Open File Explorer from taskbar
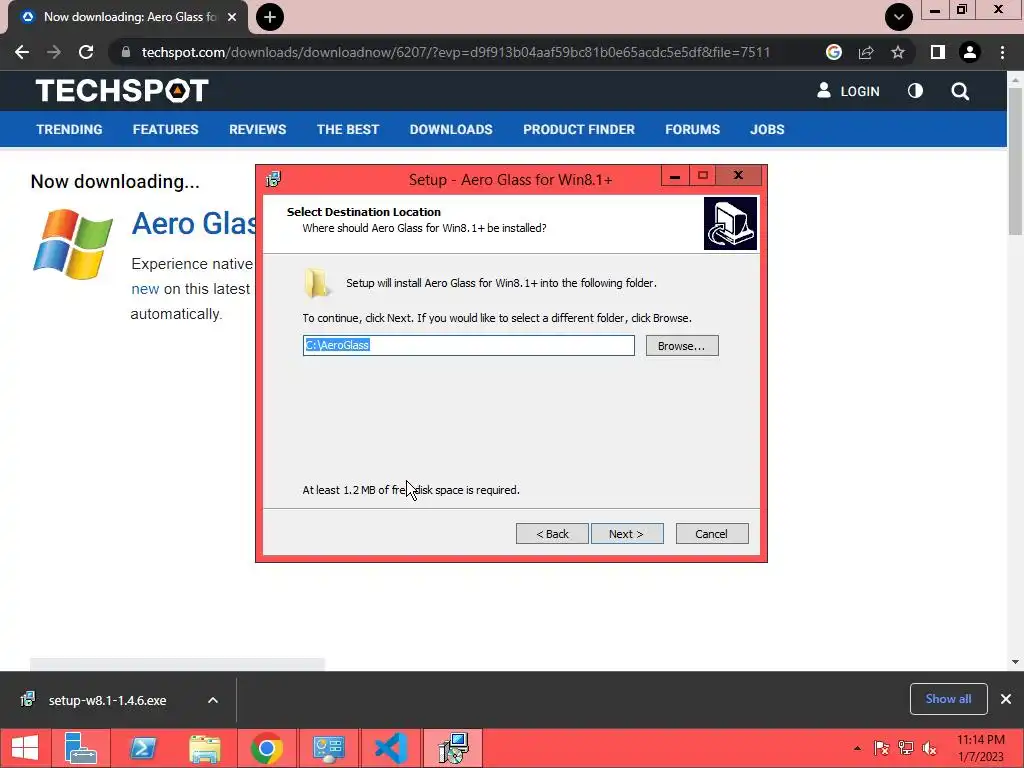This screenshot has width=1024, height=768. (204, 748)
